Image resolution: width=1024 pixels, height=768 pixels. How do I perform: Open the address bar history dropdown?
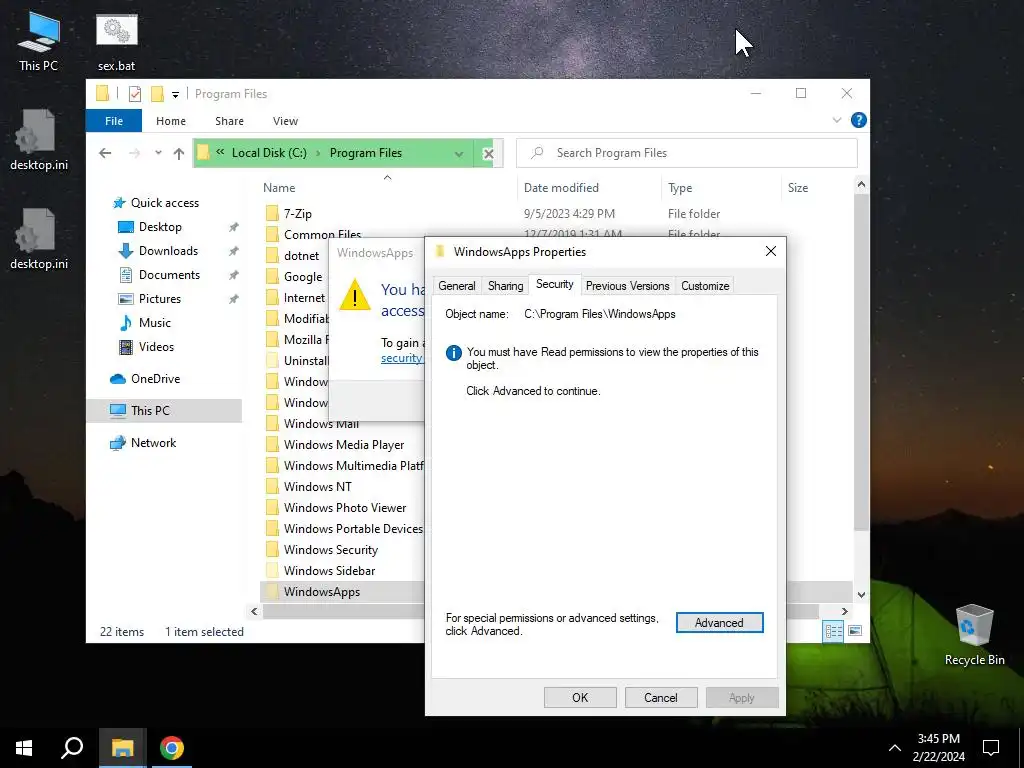pos(459,153)
